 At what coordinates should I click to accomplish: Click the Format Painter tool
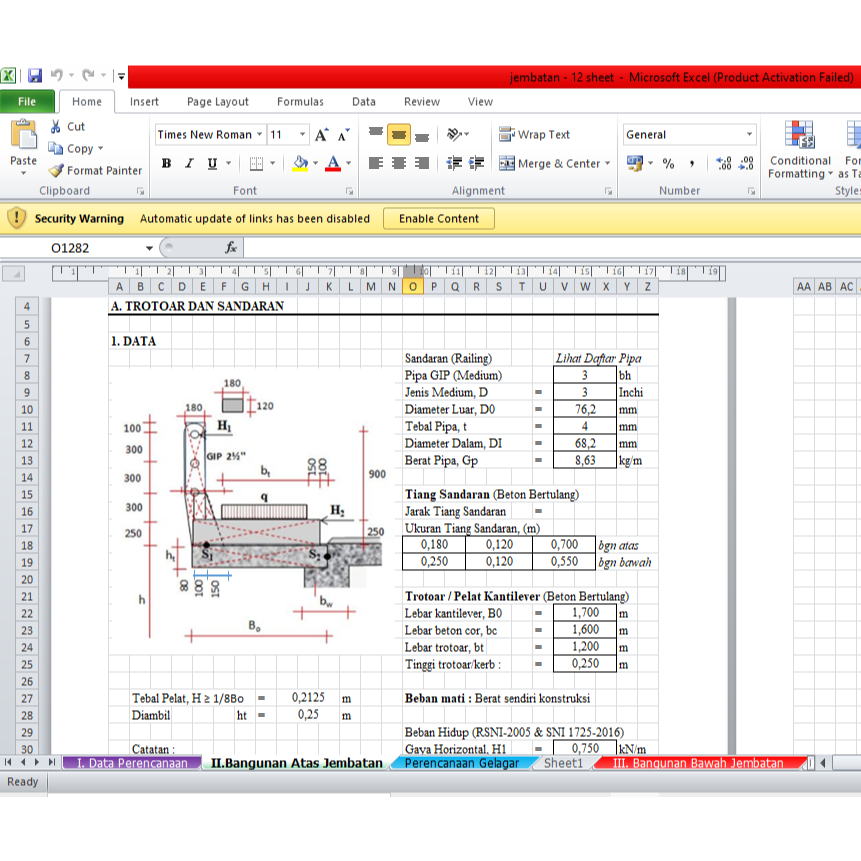pos(96,171)
